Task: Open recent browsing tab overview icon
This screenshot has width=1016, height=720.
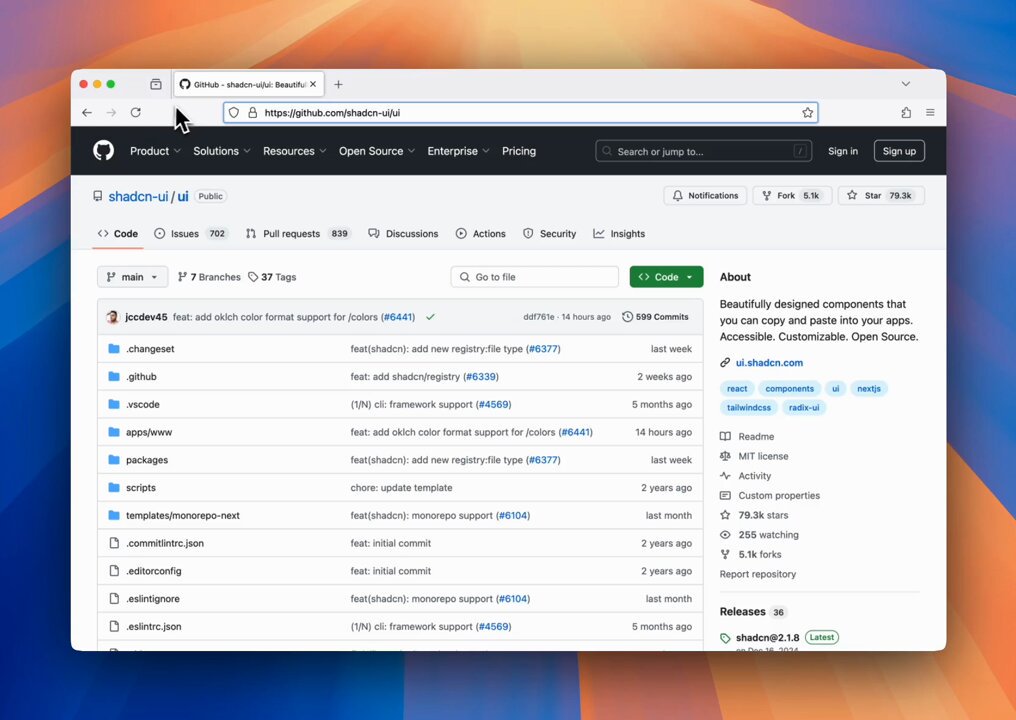Action: coord(156,84)
